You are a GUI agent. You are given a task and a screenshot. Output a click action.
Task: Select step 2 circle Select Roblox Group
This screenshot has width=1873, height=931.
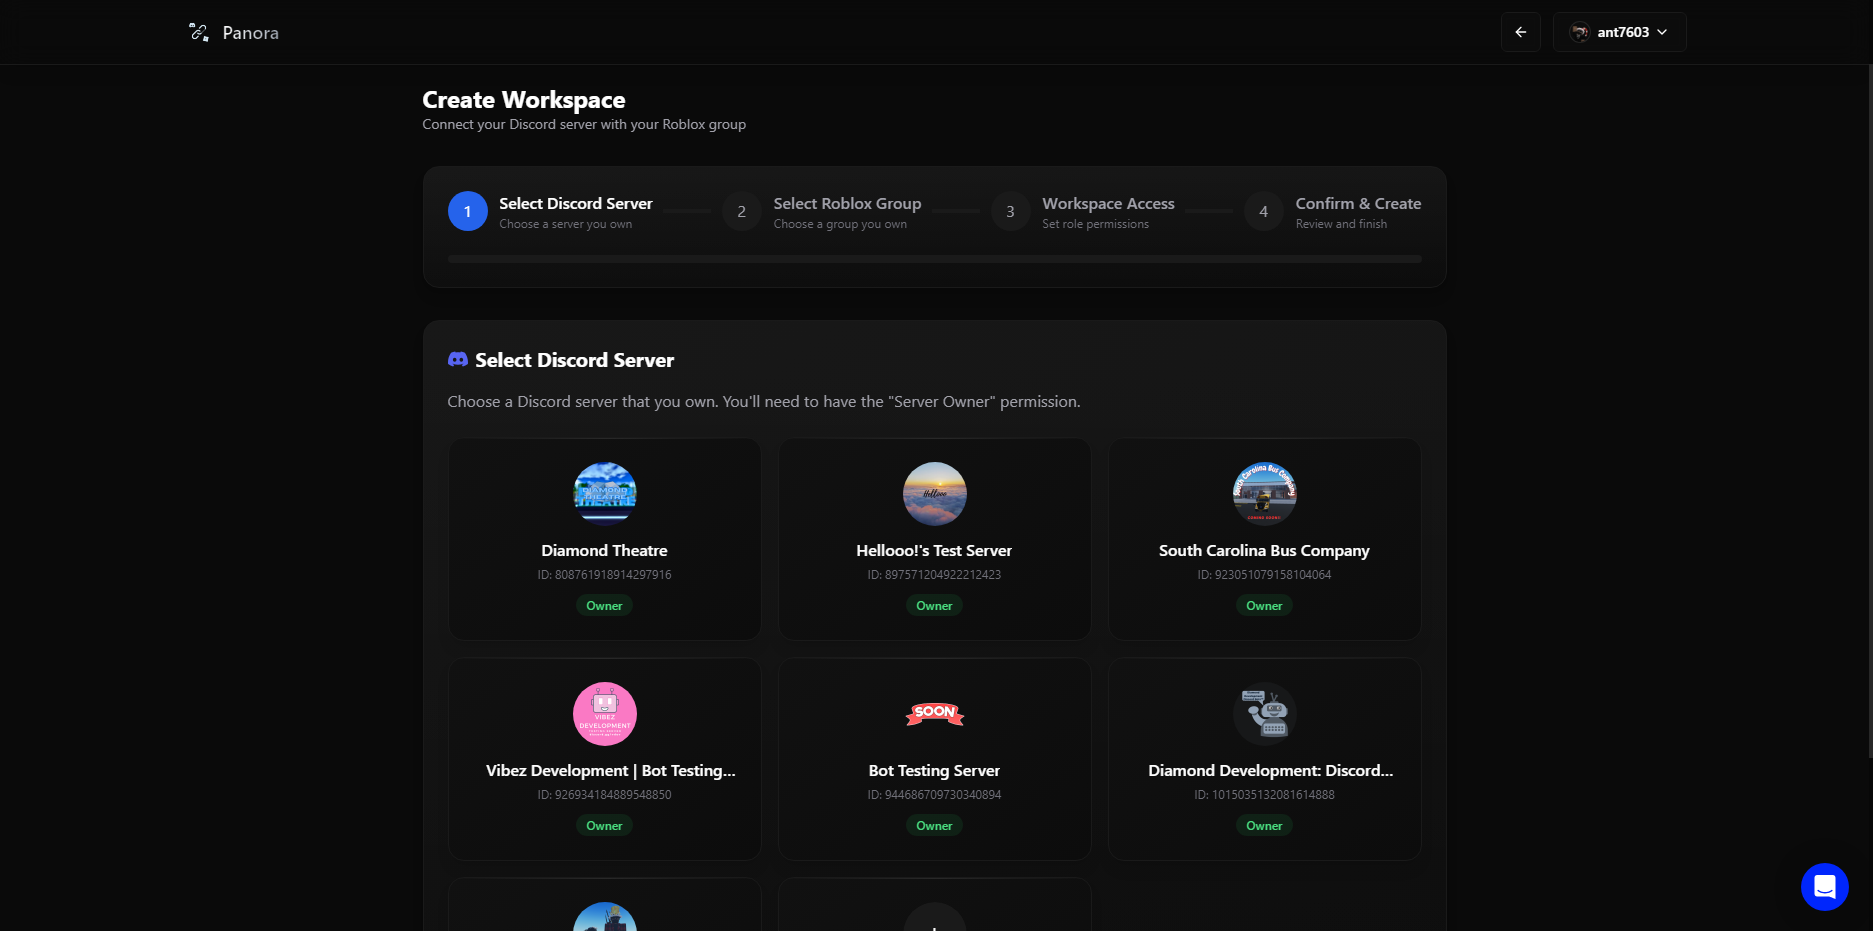click(x=741, y=211)
